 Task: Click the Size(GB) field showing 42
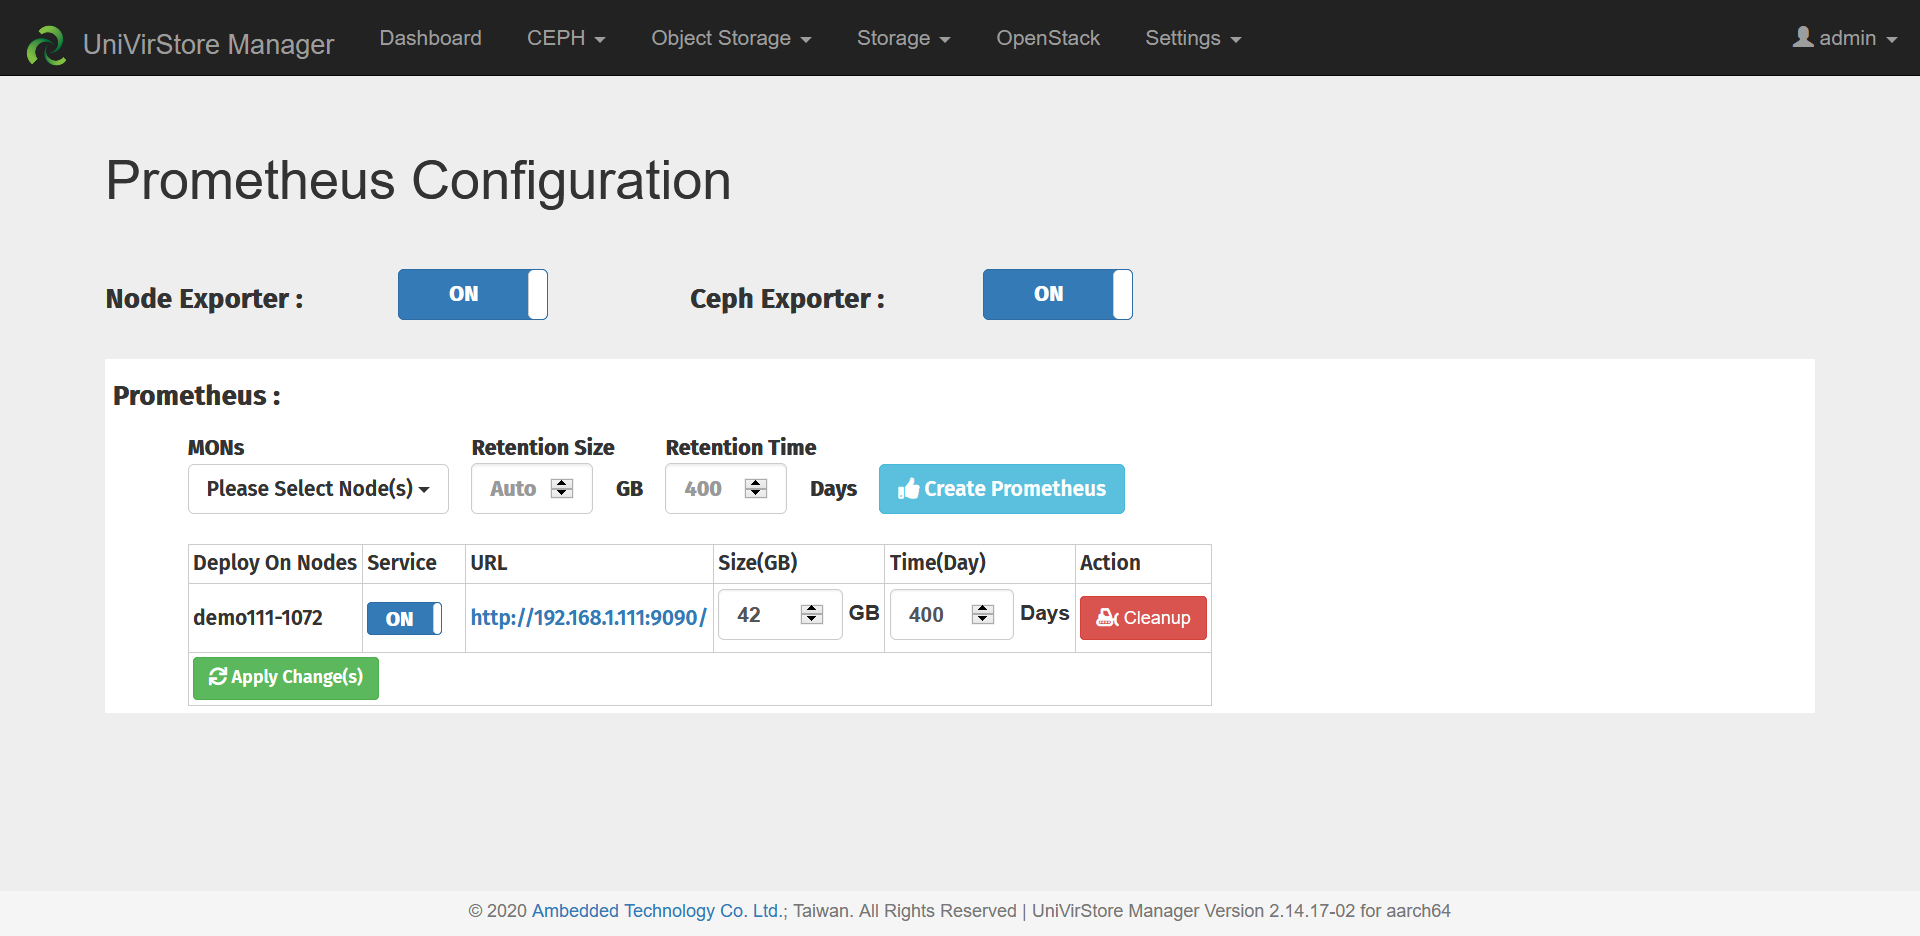[x=780, y=615]
